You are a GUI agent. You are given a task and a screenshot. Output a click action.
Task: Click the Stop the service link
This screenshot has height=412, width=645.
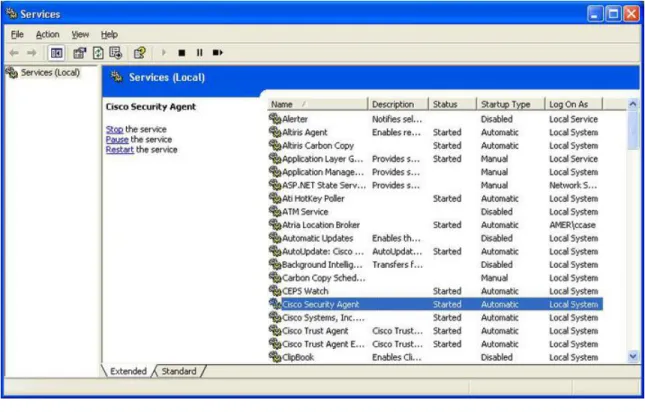coord(114,129)
